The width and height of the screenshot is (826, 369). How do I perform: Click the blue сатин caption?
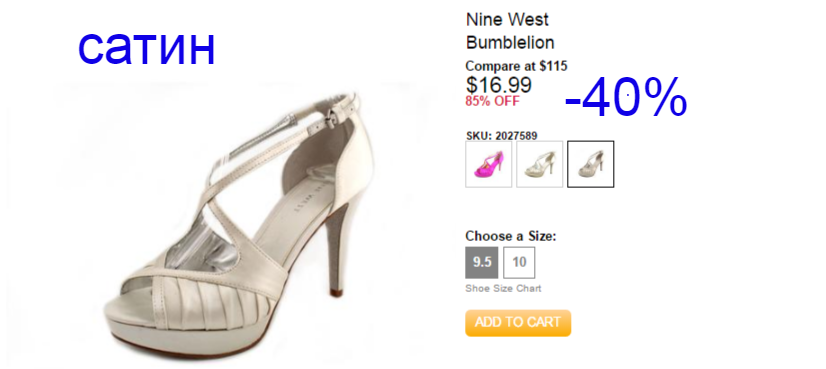pos(146,47)
